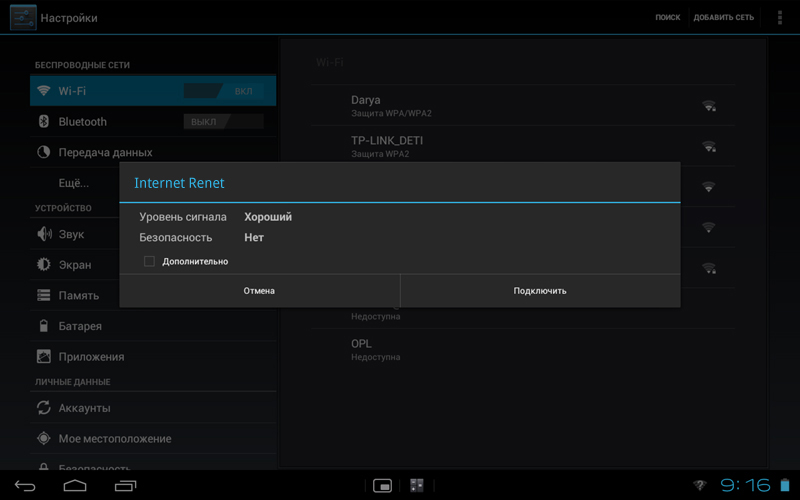The image size is (800, 500).
Task: Click the Память storage icon
Action: (44, 295)
